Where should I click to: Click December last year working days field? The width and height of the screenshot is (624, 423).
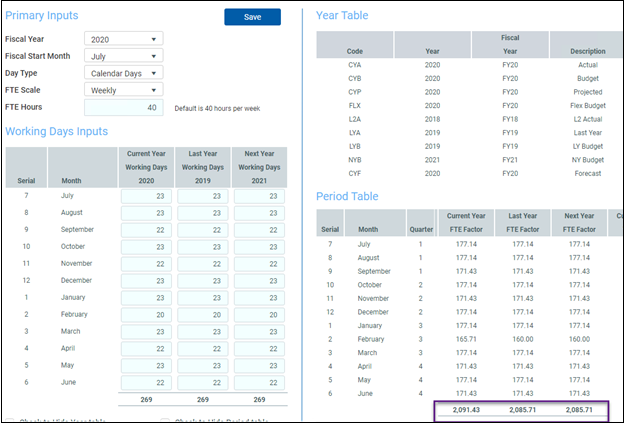pos(203,281)
